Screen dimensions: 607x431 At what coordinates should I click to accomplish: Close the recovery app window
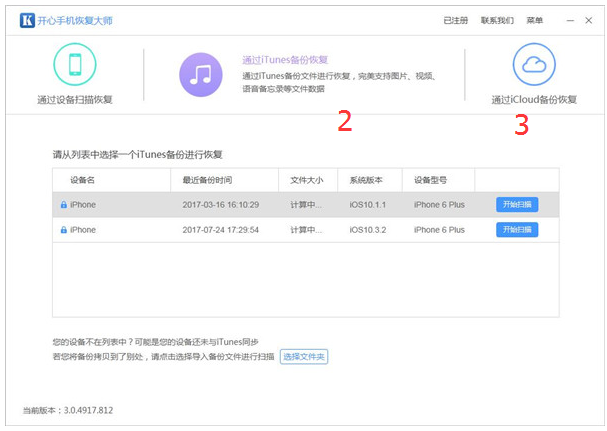click(588, 21)
